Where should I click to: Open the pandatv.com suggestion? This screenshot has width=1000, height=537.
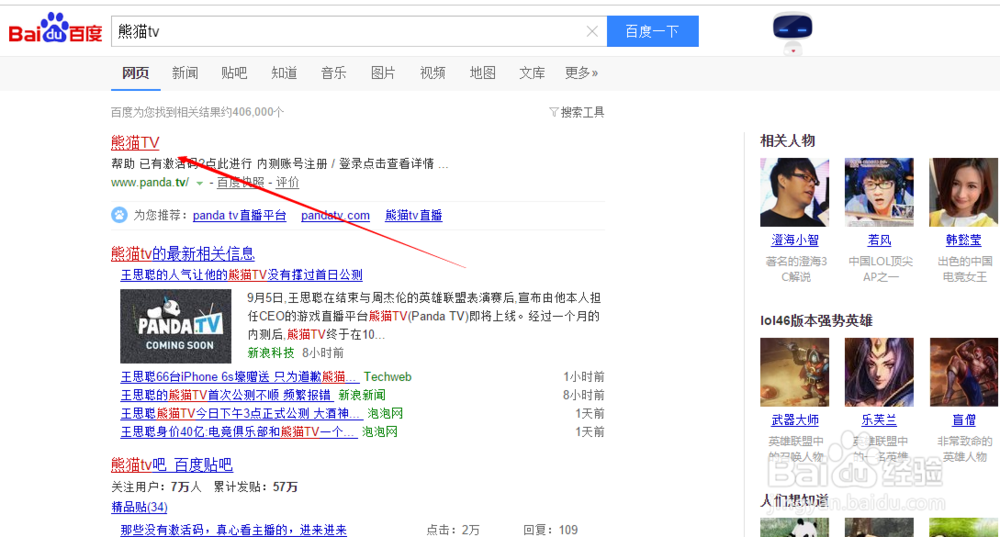tap(335, 216)
